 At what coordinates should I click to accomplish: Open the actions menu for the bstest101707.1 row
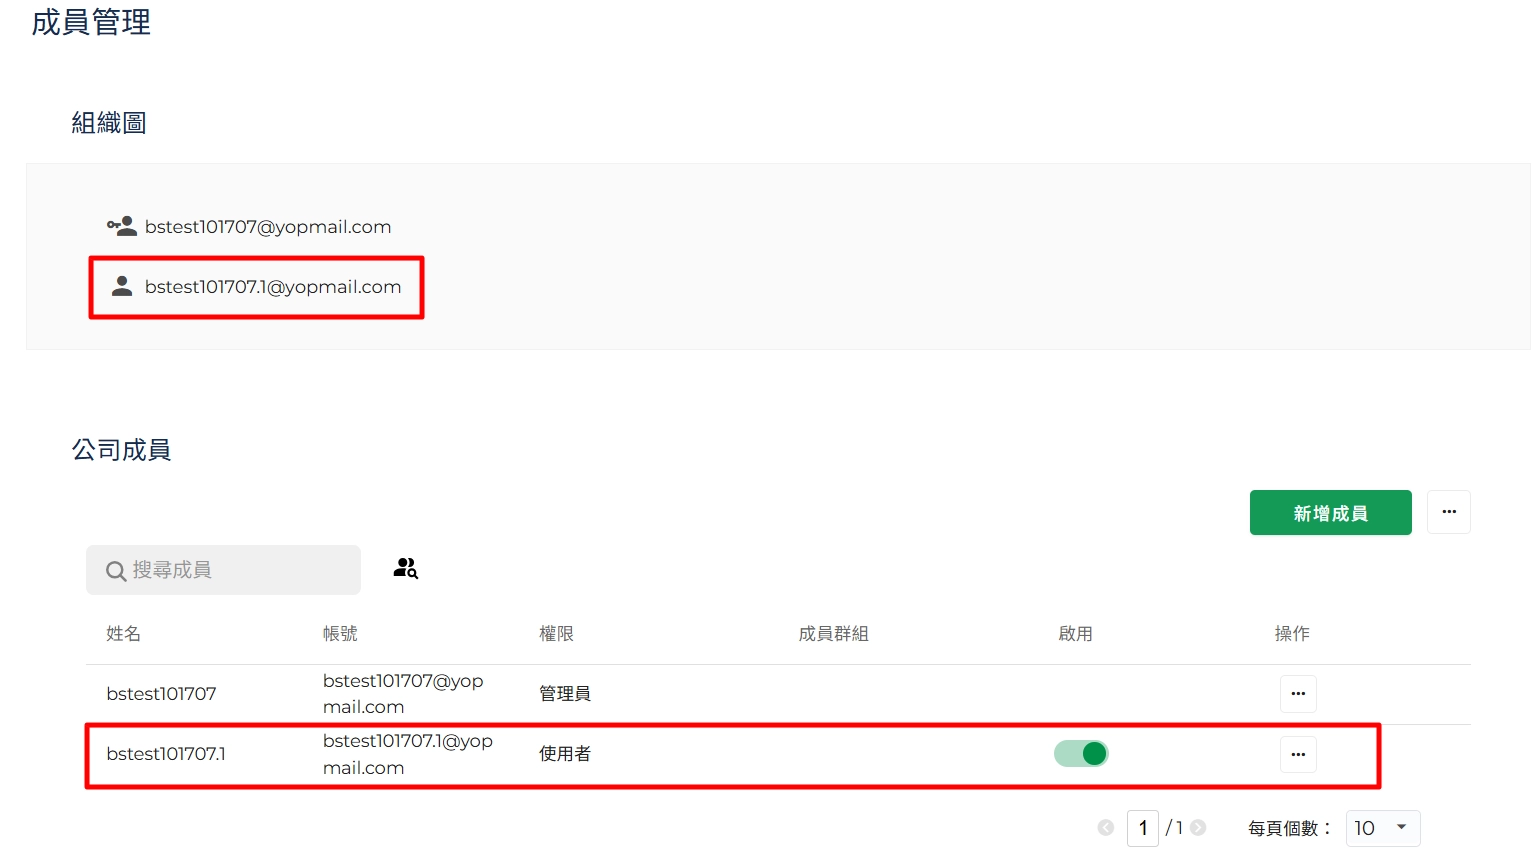pyautogui.click(x=1298, y=755)
